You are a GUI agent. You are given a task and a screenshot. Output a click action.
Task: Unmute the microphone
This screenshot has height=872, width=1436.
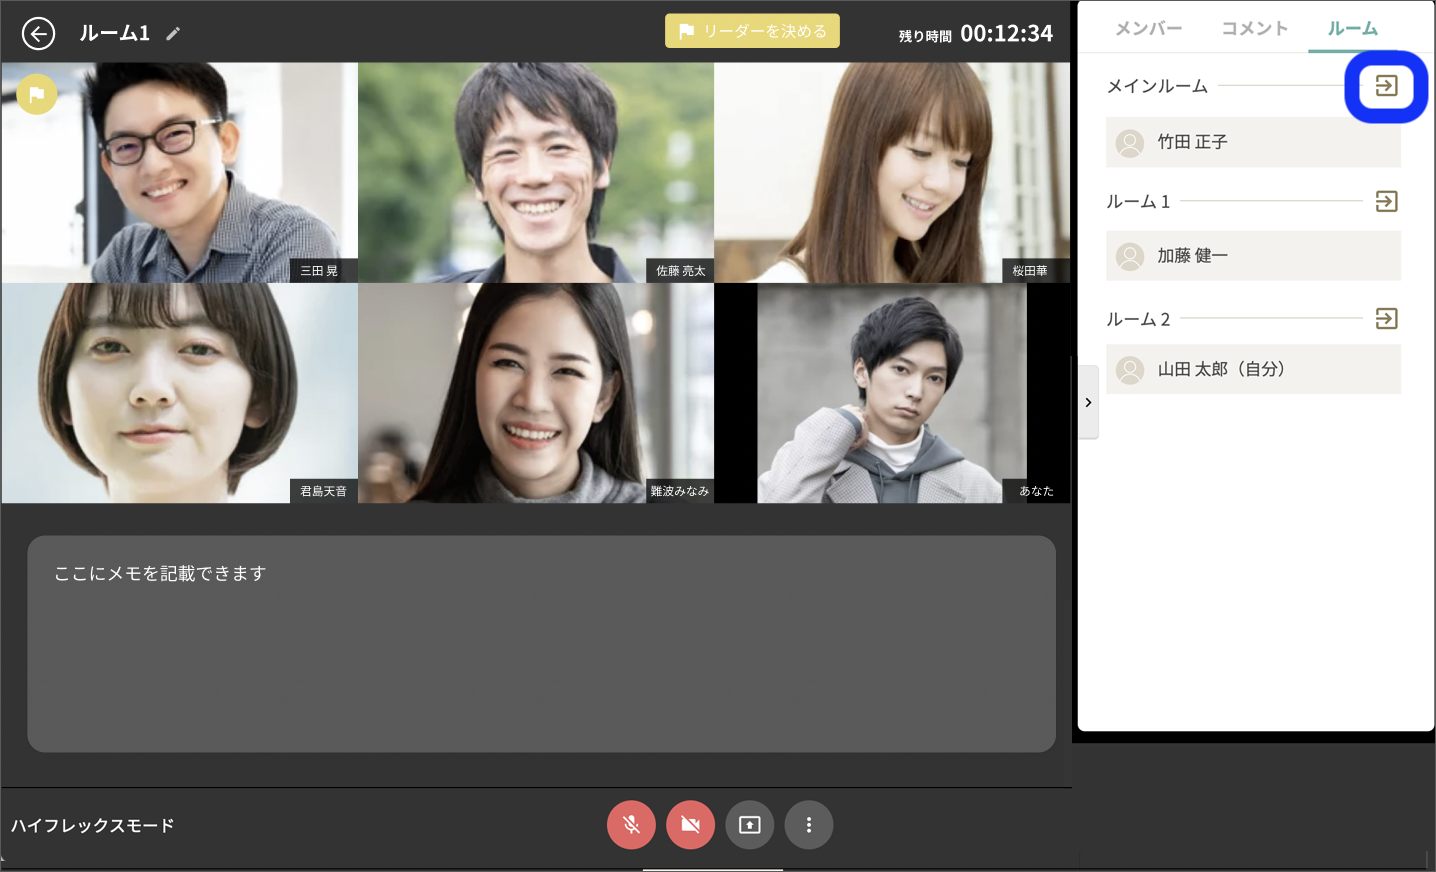631,825
